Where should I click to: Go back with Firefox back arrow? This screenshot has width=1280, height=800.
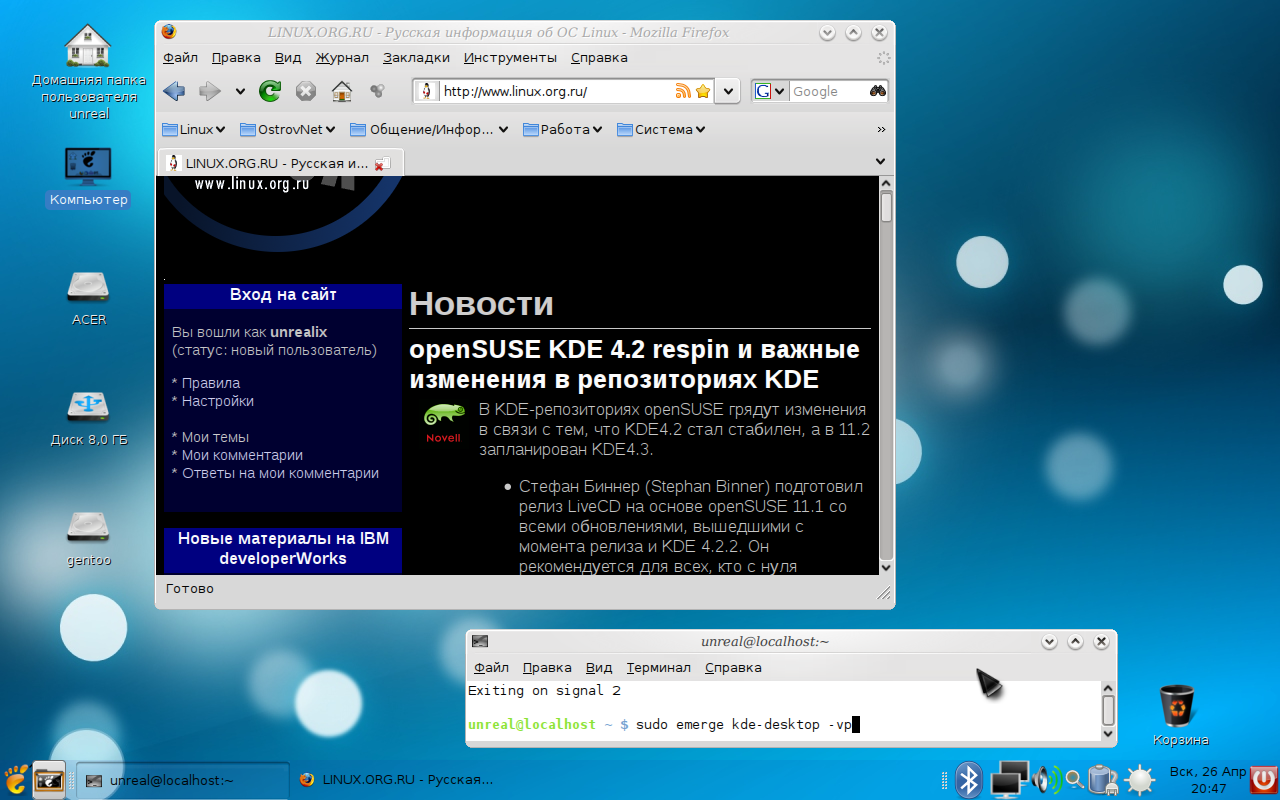click(x=174, y=91)
